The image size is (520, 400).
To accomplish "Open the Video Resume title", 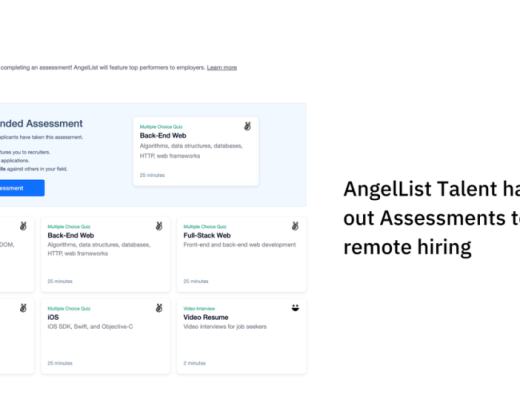I will 206,317.
